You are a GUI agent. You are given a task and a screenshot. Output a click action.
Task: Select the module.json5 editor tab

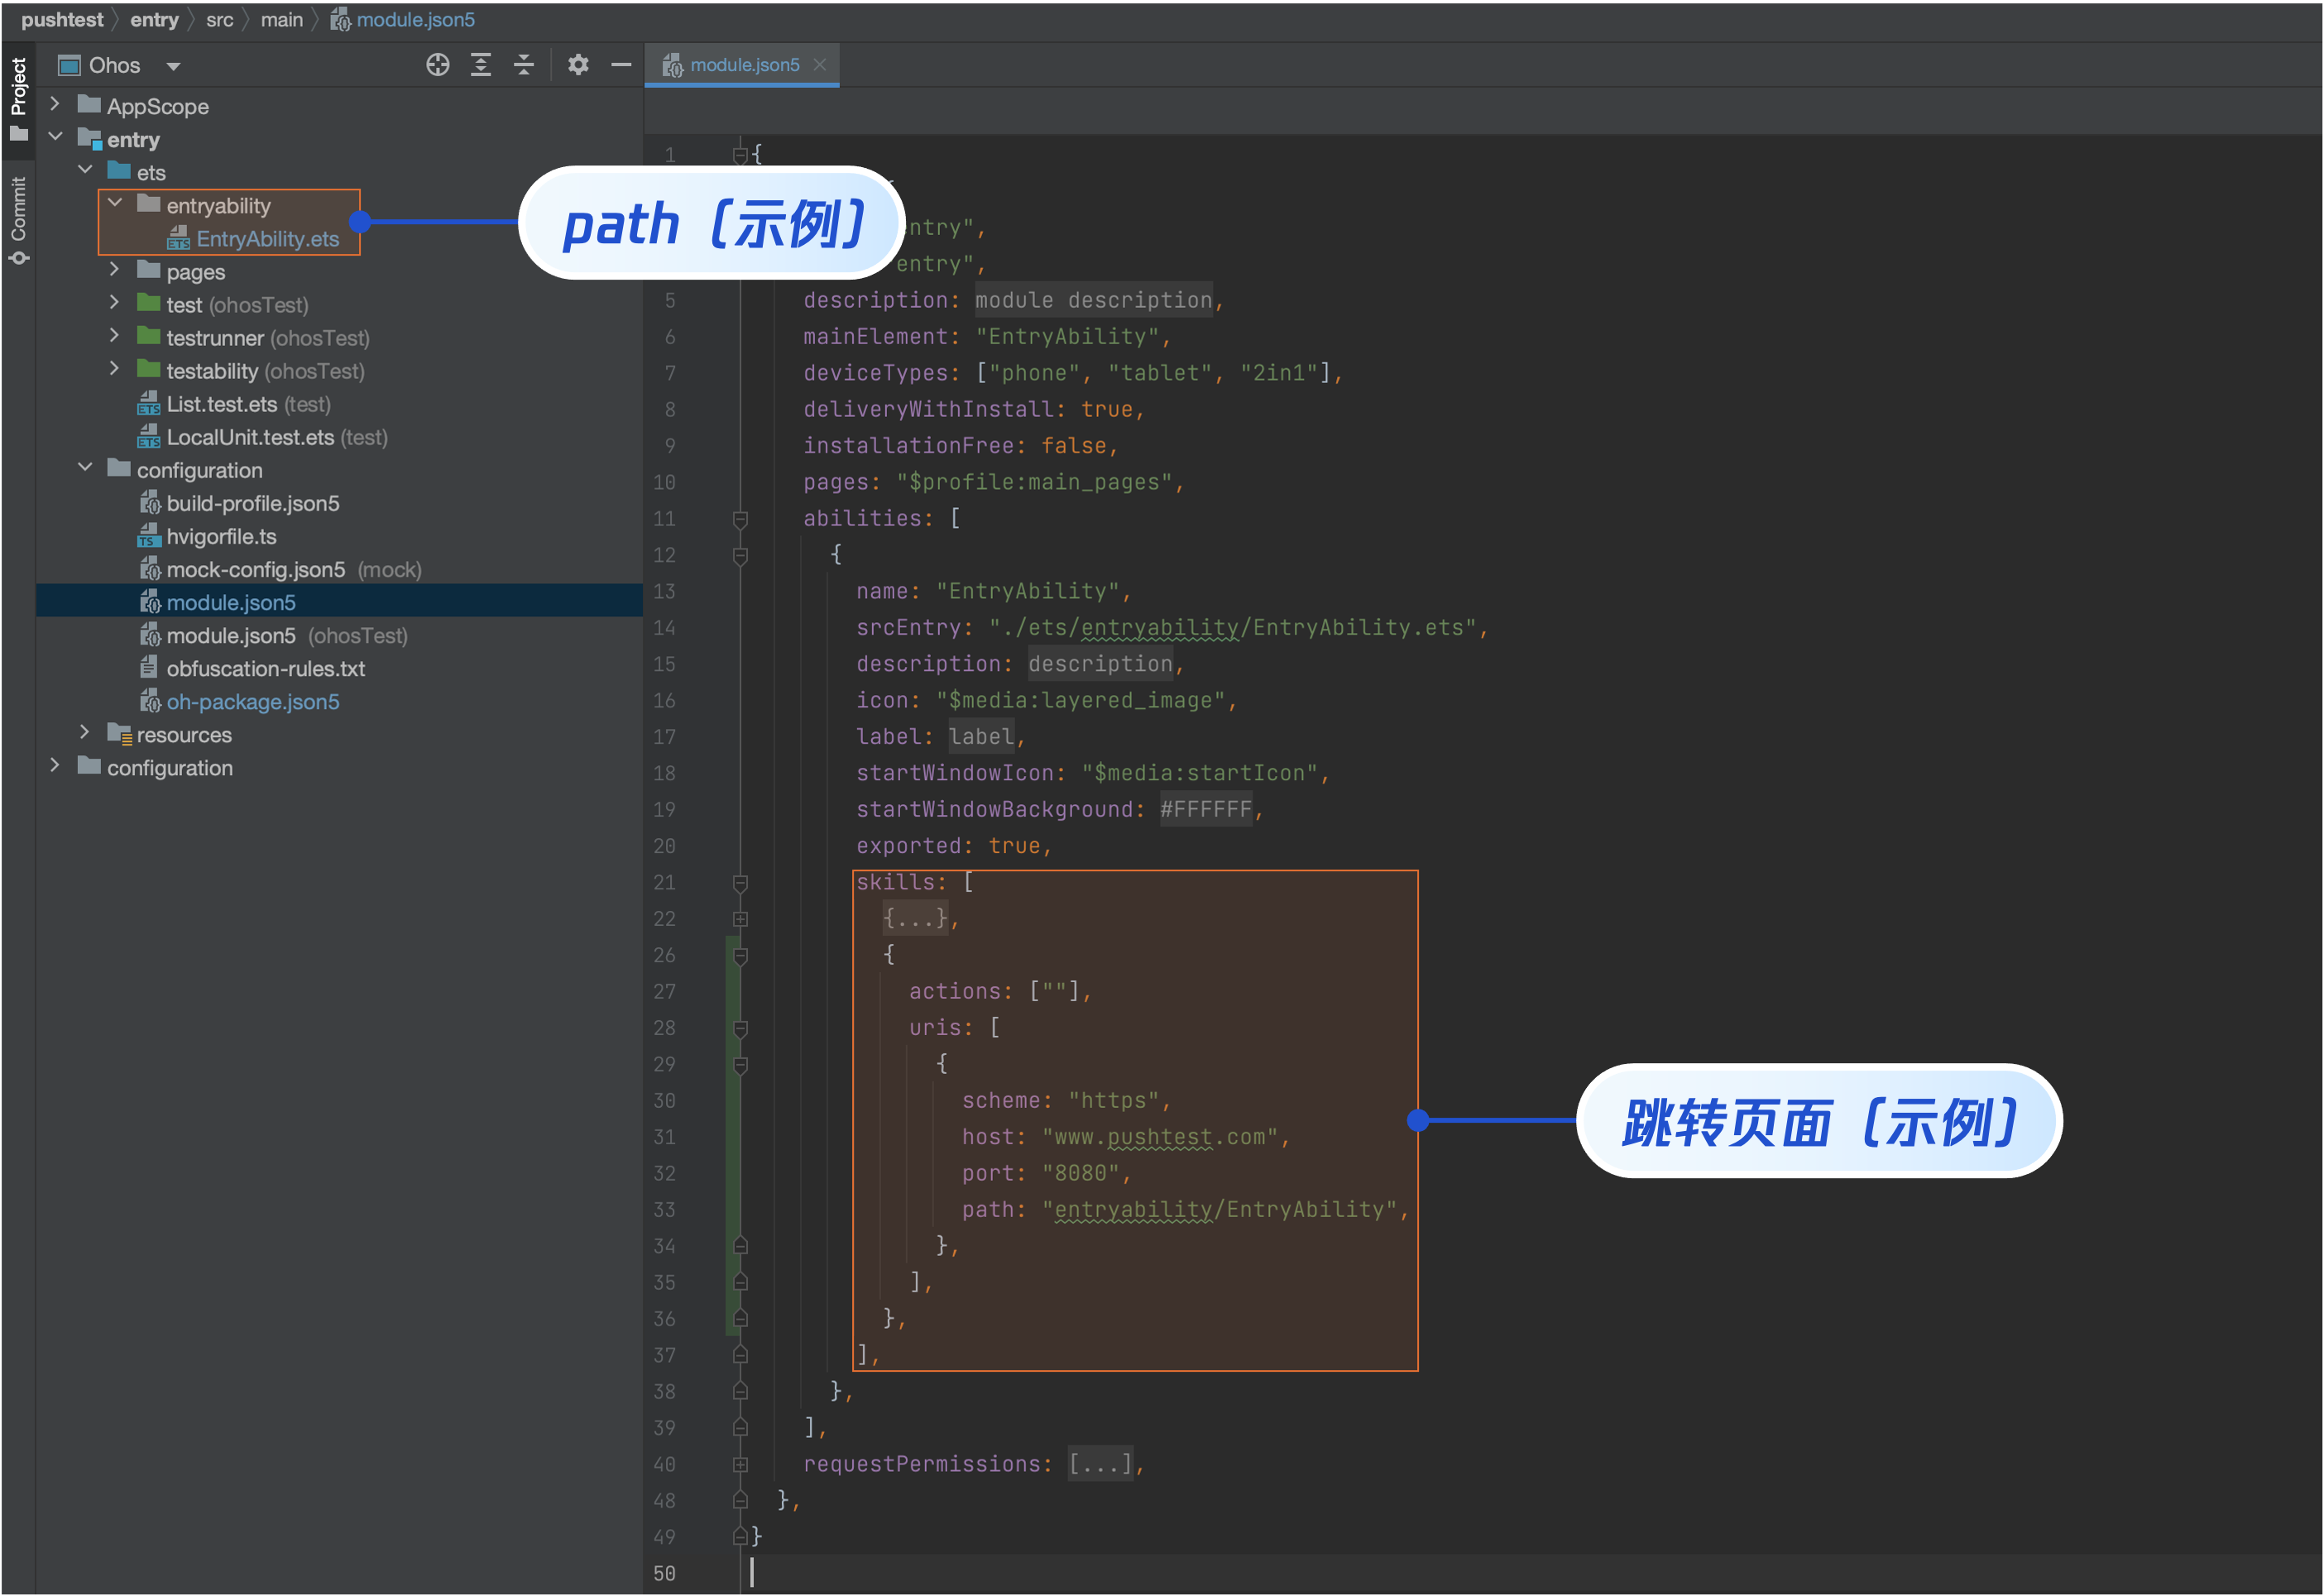point(741,65)
